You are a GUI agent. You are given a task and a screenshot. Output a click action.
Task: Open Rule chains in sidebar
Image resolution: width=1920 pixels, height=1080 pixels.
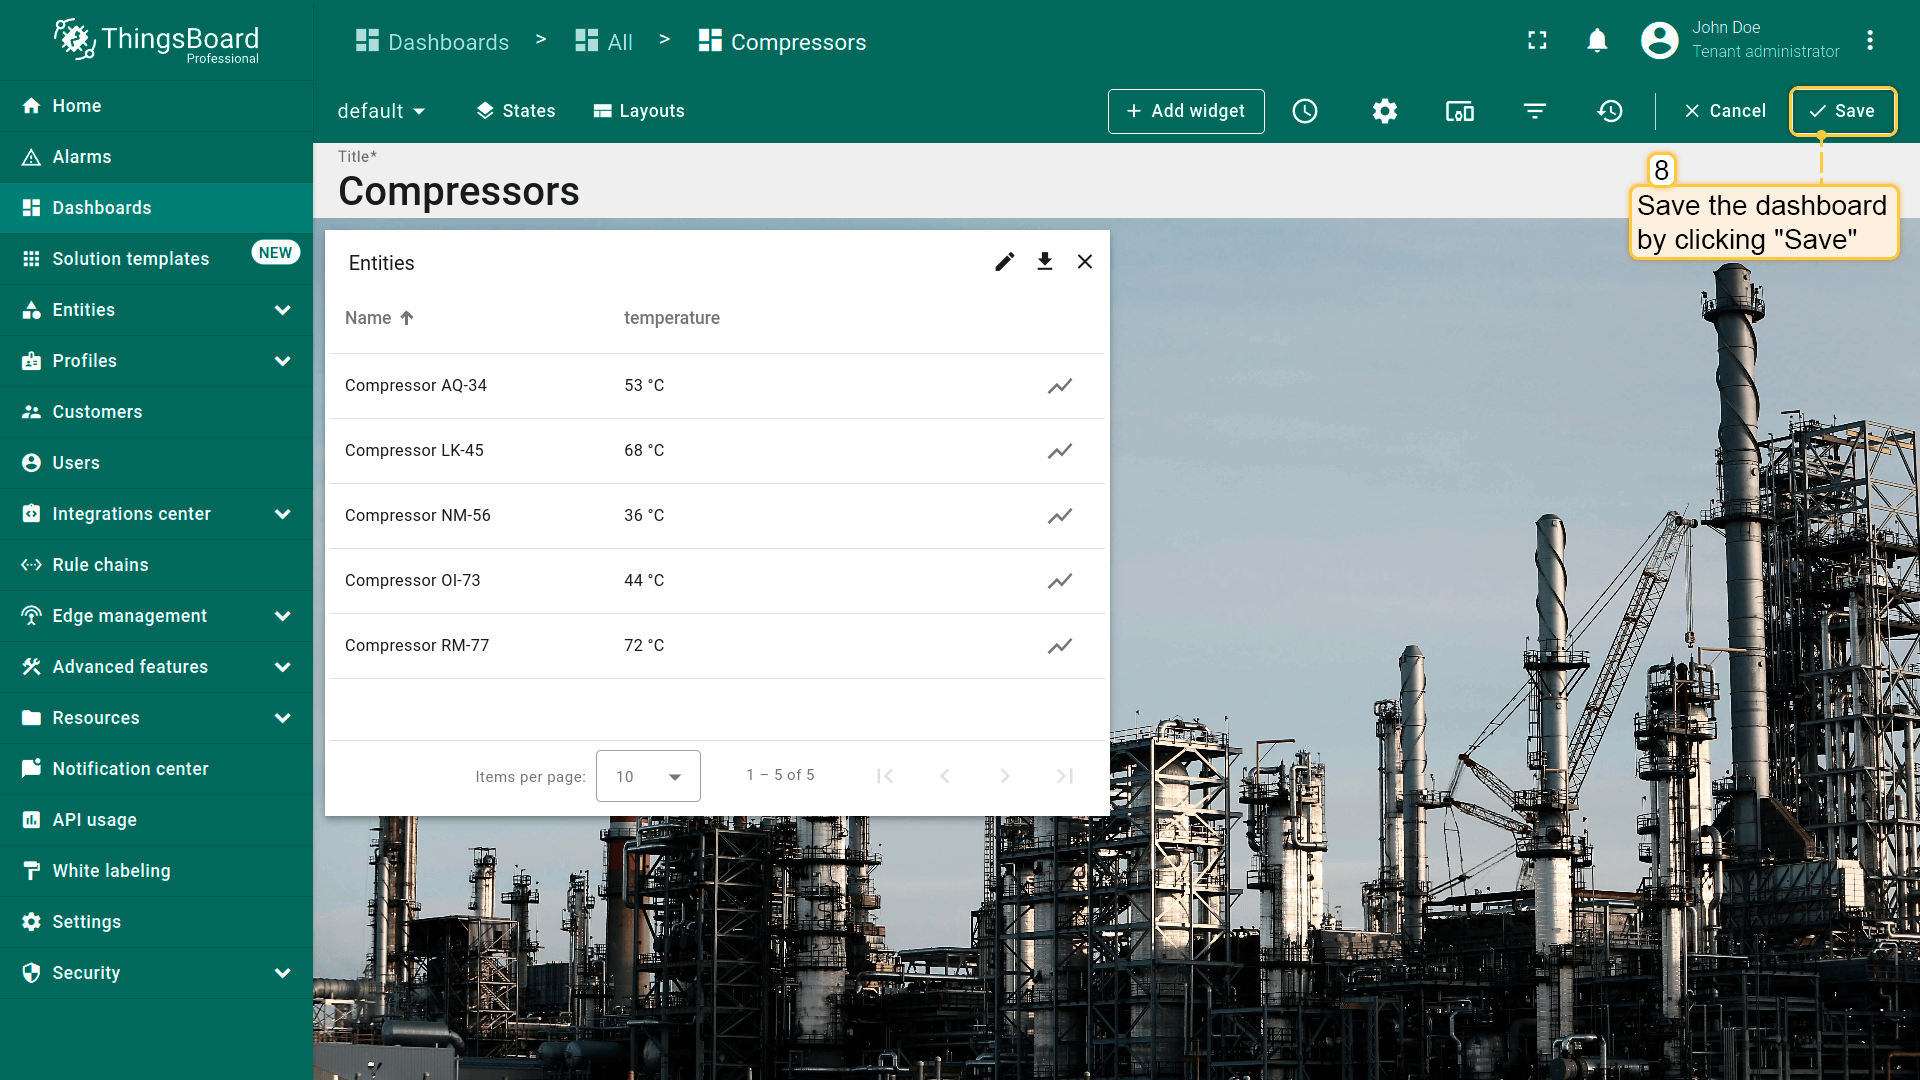click(x=100, y=565)
